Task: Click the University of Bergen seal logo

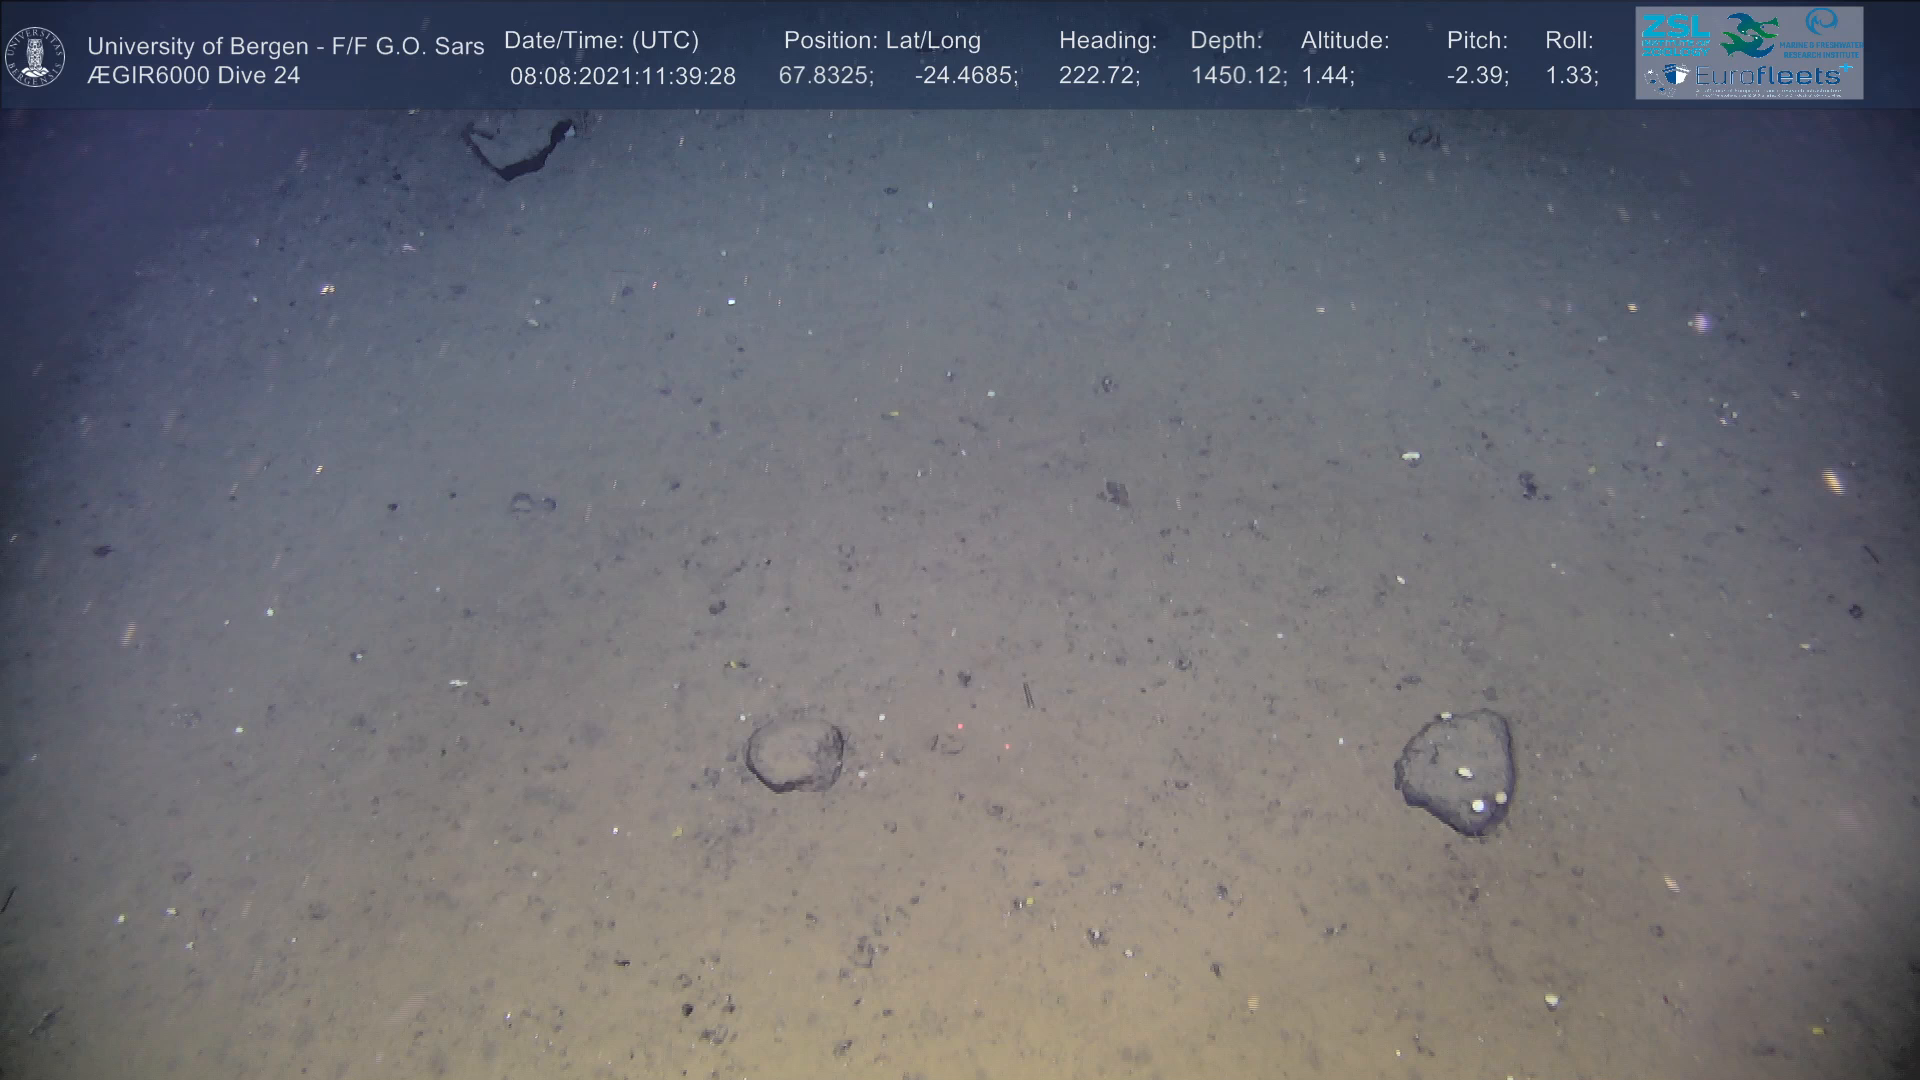Action: click(35, 56)
